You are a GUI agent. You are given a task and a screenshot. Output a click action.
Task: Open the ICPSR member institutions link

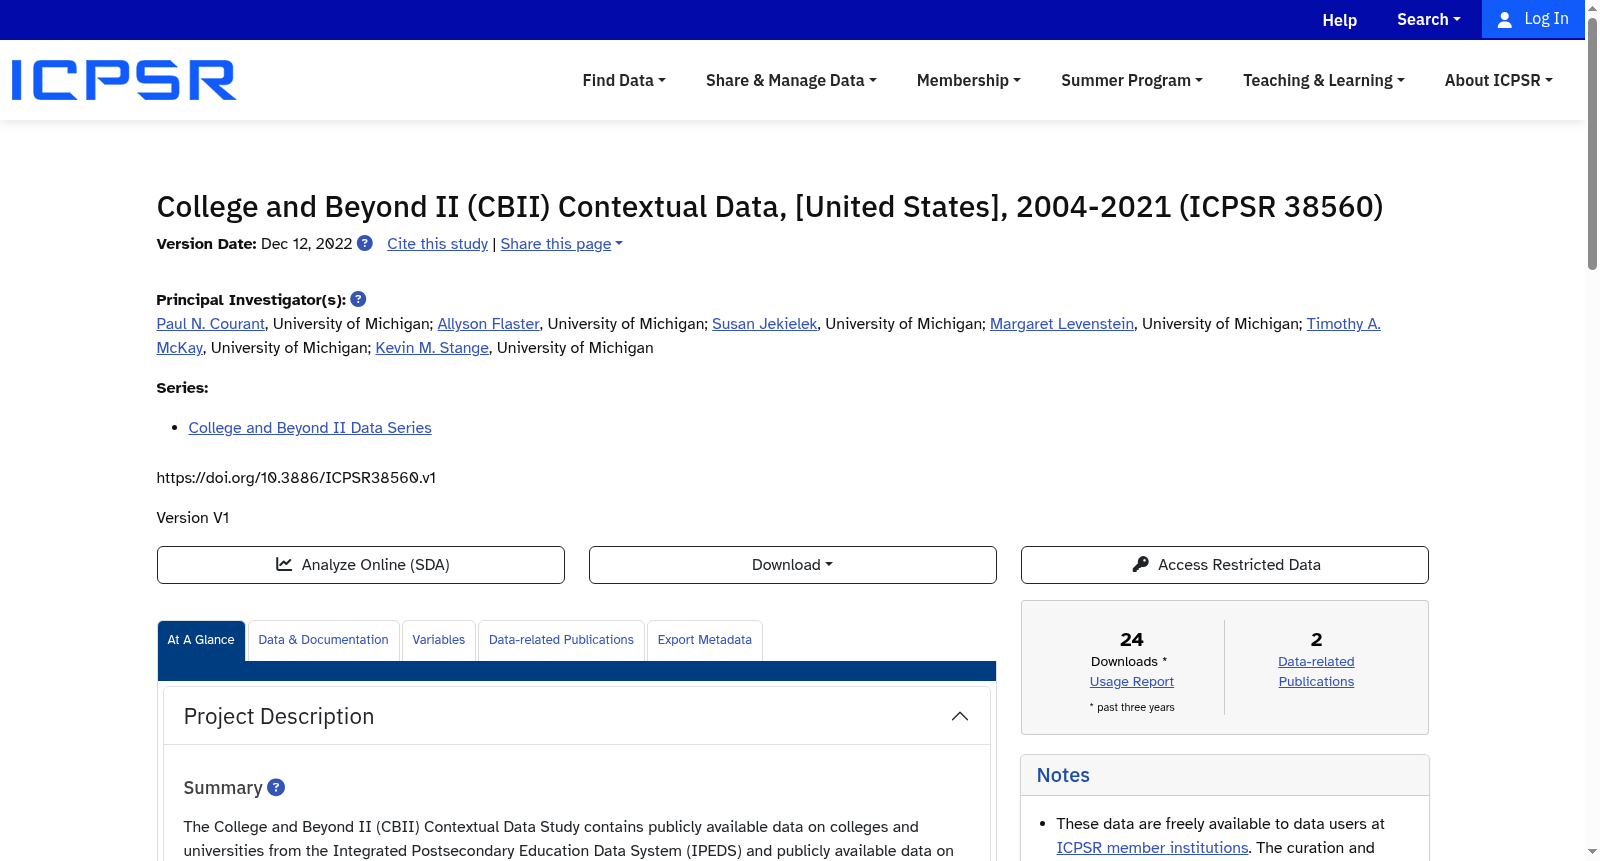[x=1153, y=848]
